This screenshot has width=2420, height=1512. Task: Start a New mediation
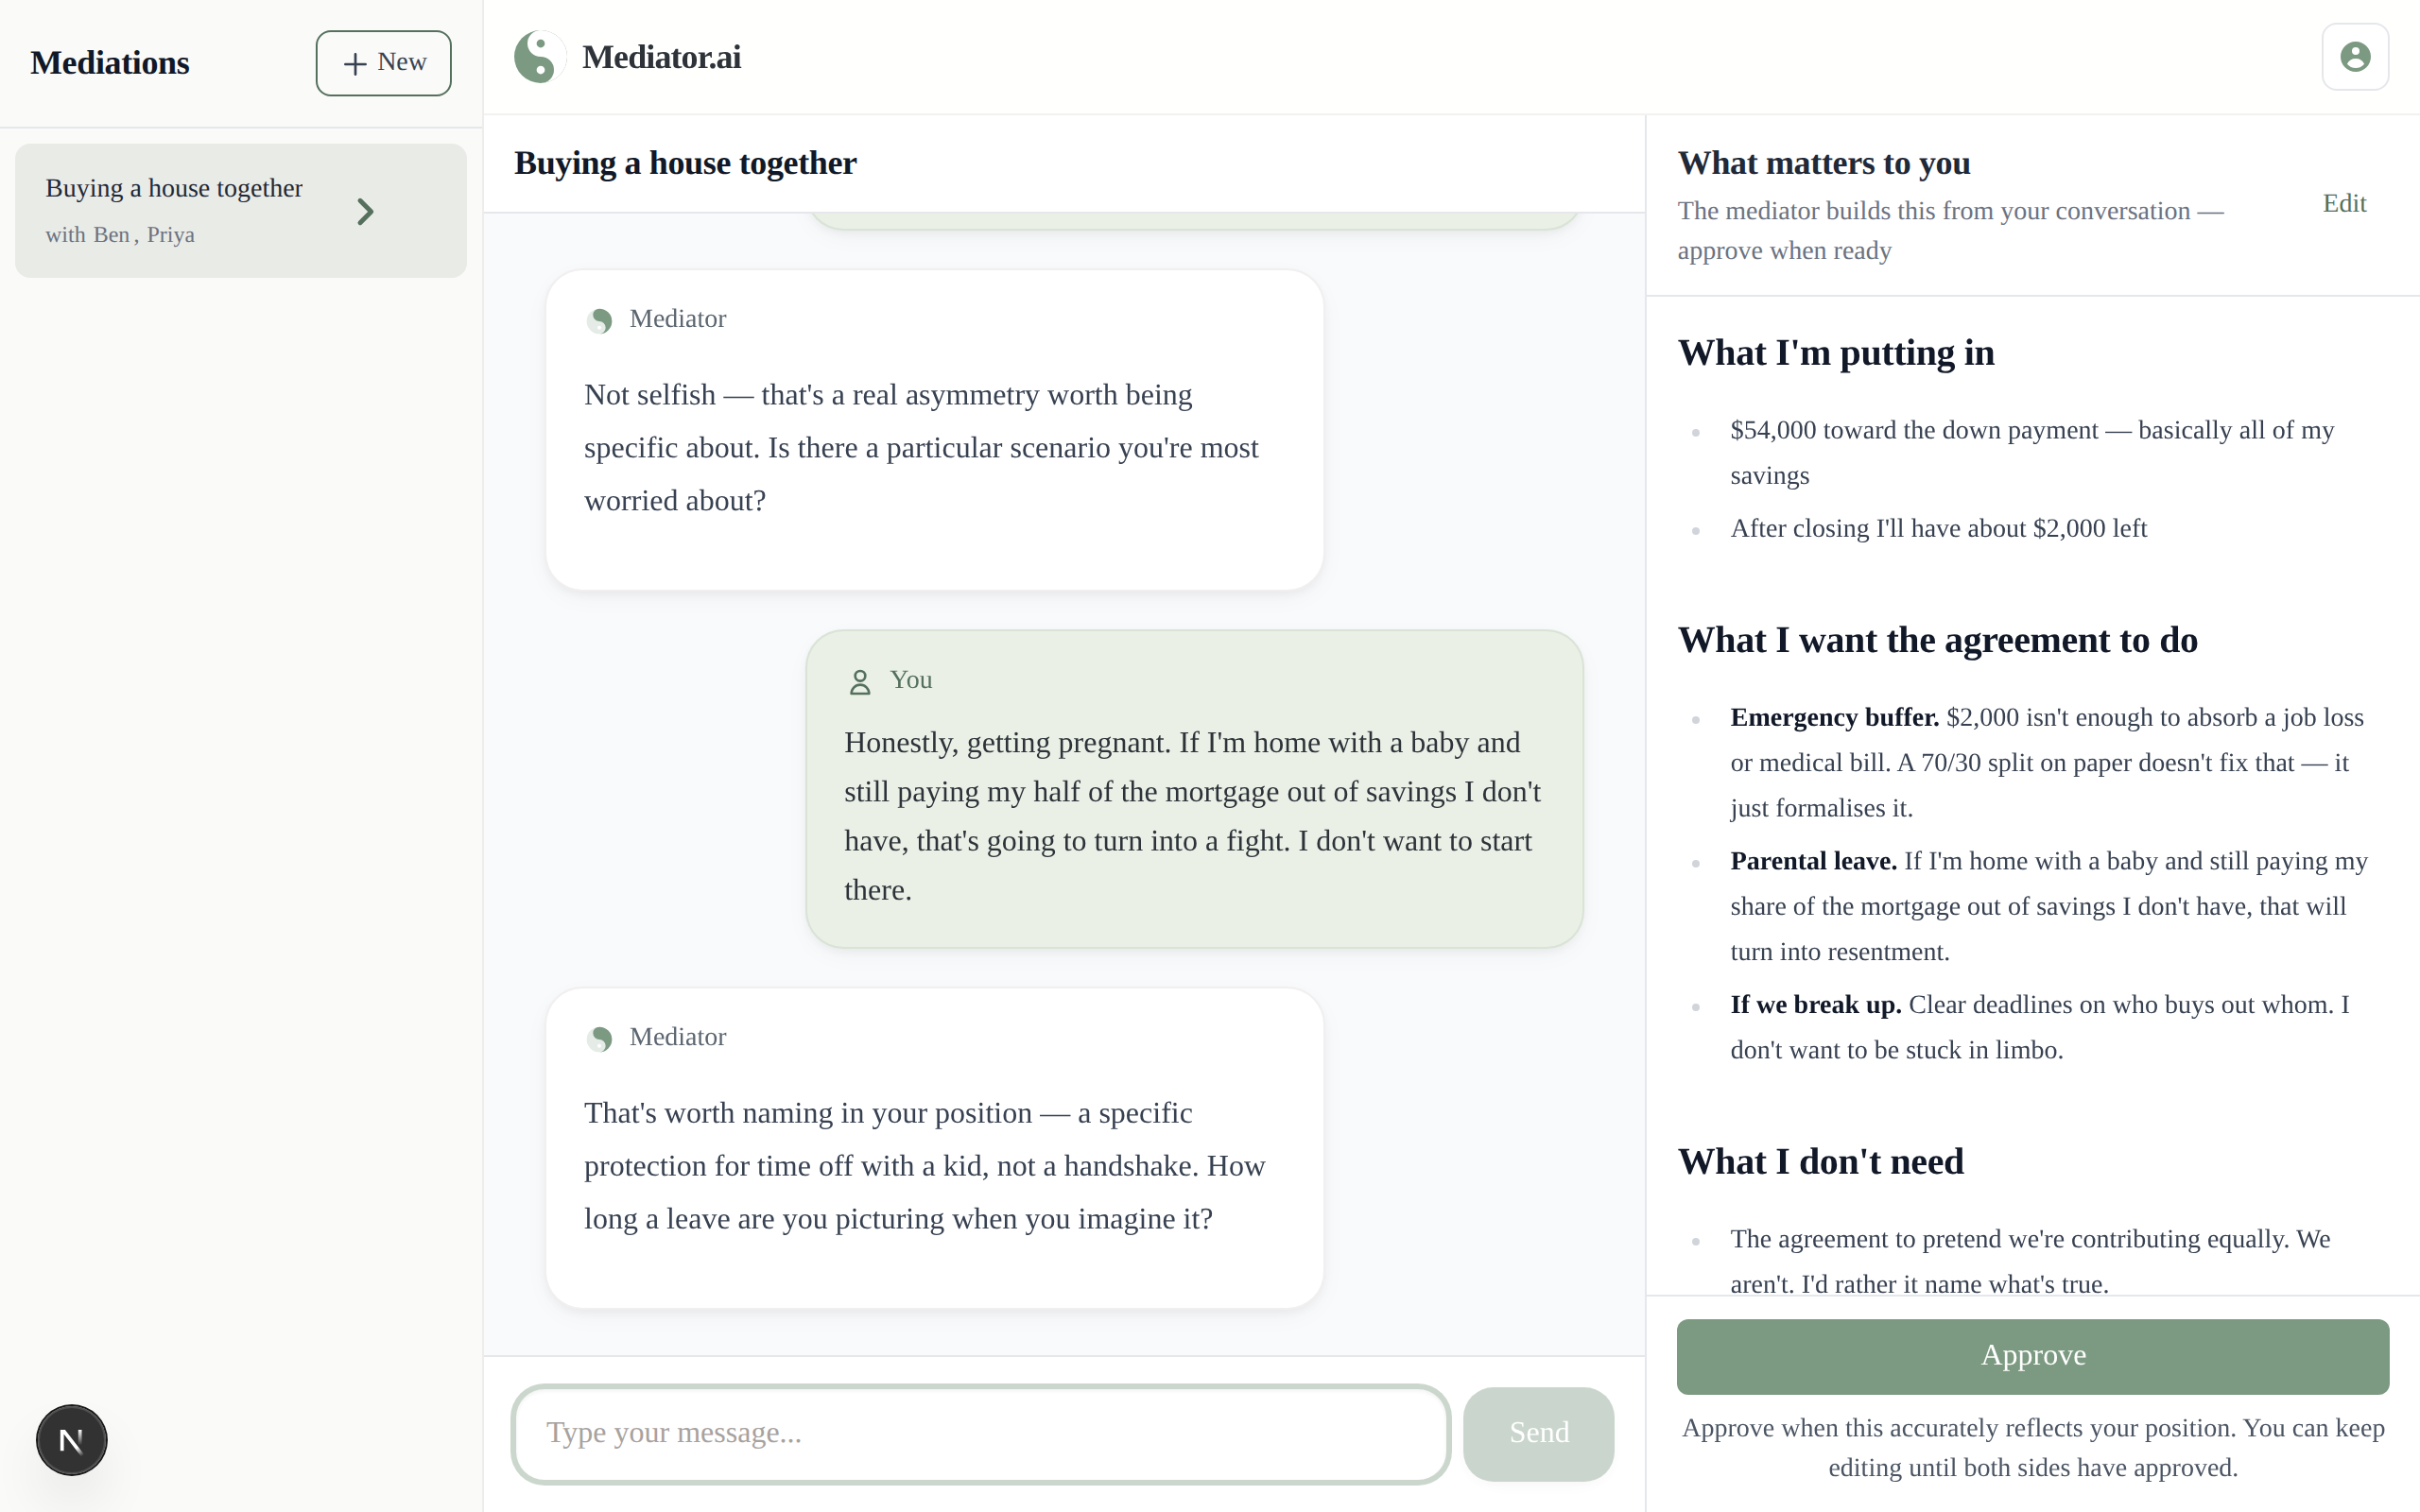383,62
